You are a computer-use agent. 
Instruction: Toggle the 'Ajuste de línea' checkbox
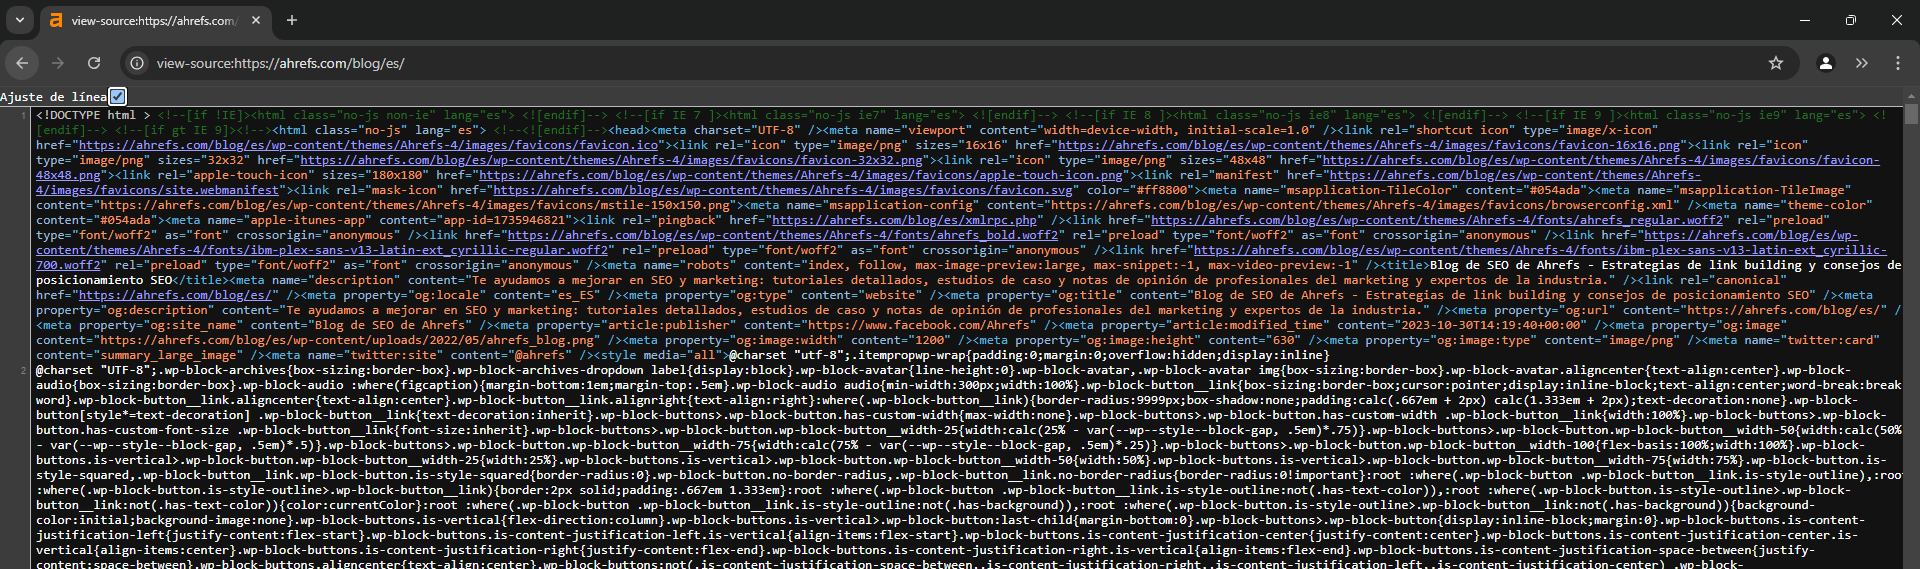pyautogui.click(x=118, y=97)
